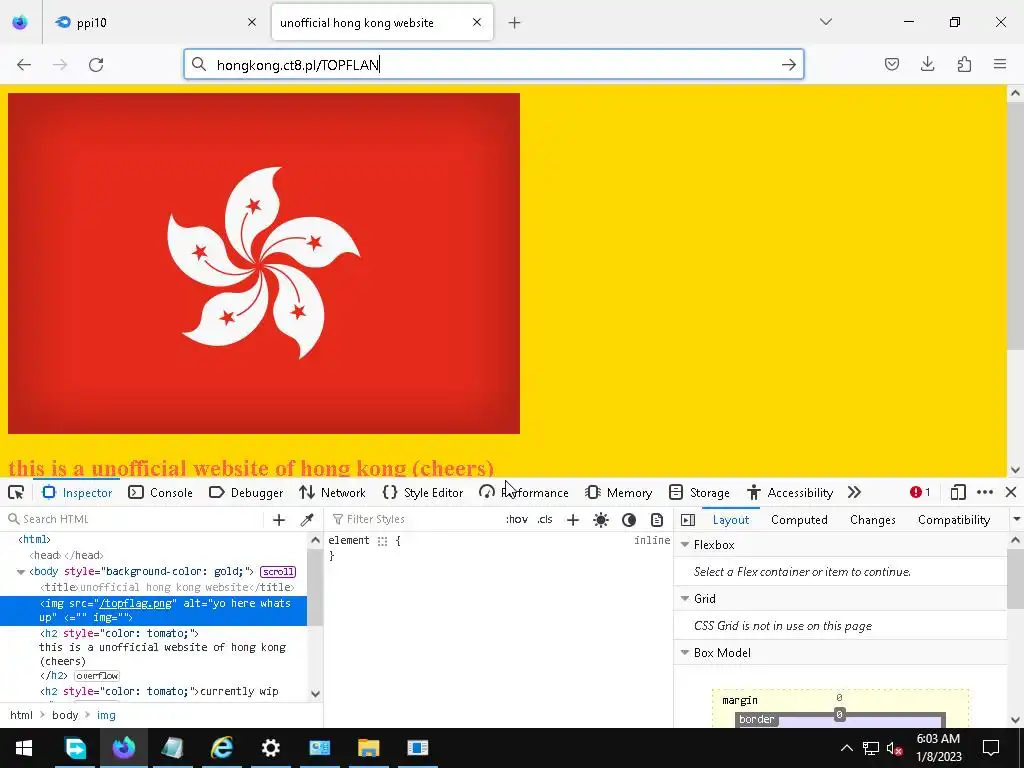Click the html breadcrumb item
The height and width of the screenshot is (768, 1024).
tap(21, 715)
